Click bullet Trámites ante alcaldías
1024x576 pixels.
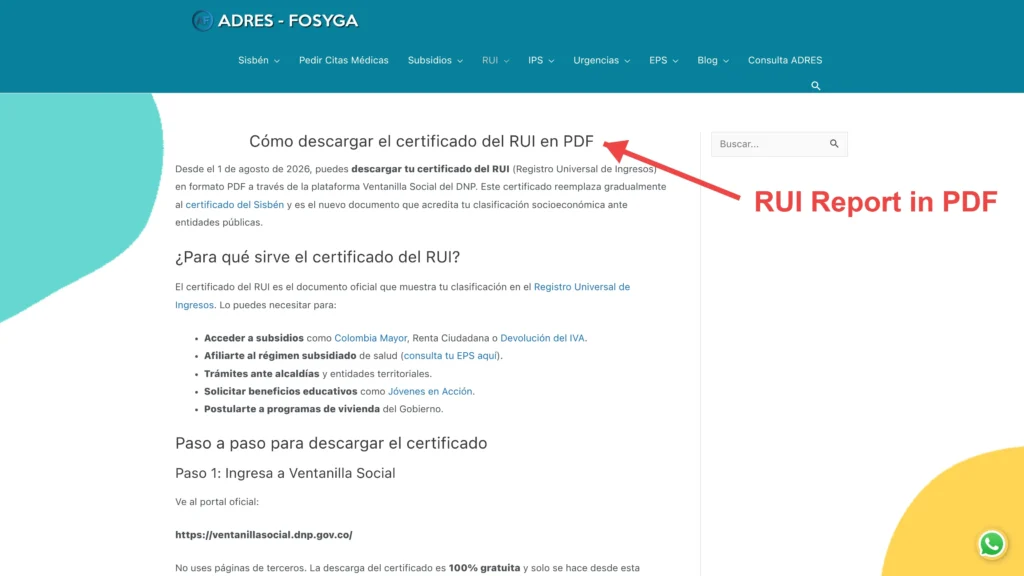[318, 374]
